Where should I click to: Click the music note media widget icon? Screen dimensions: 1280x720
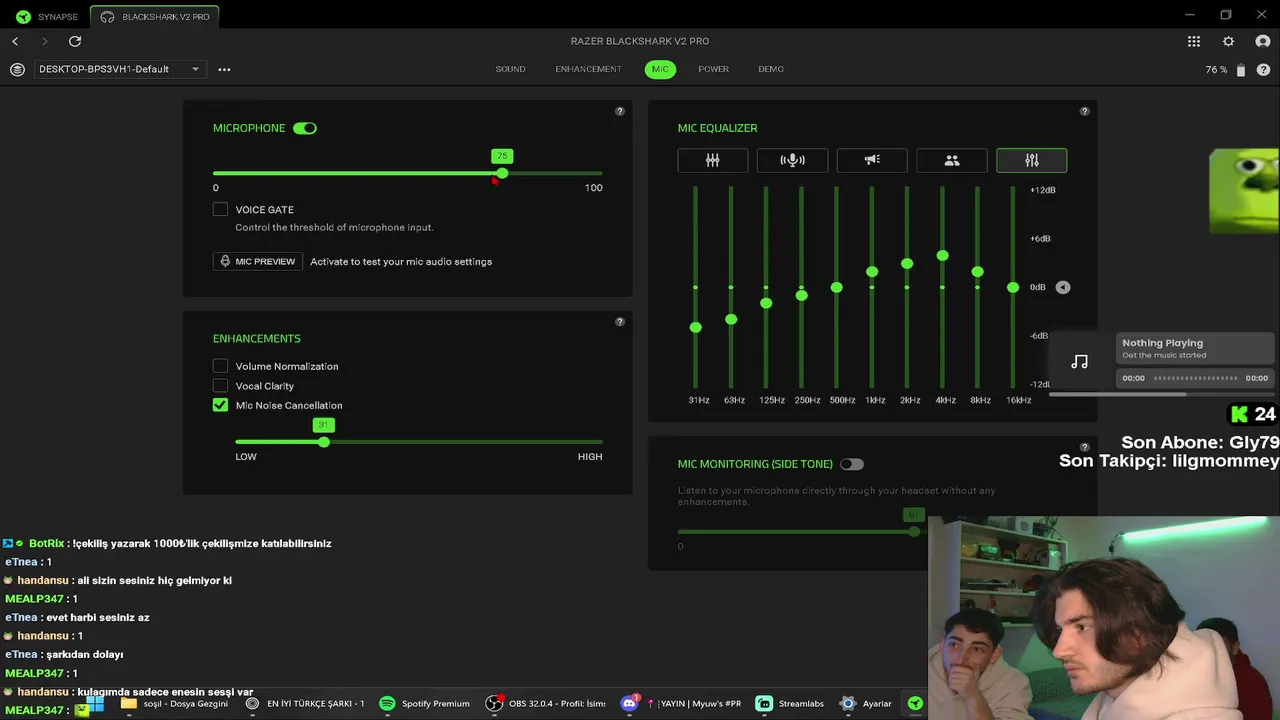click(1079, 361)
